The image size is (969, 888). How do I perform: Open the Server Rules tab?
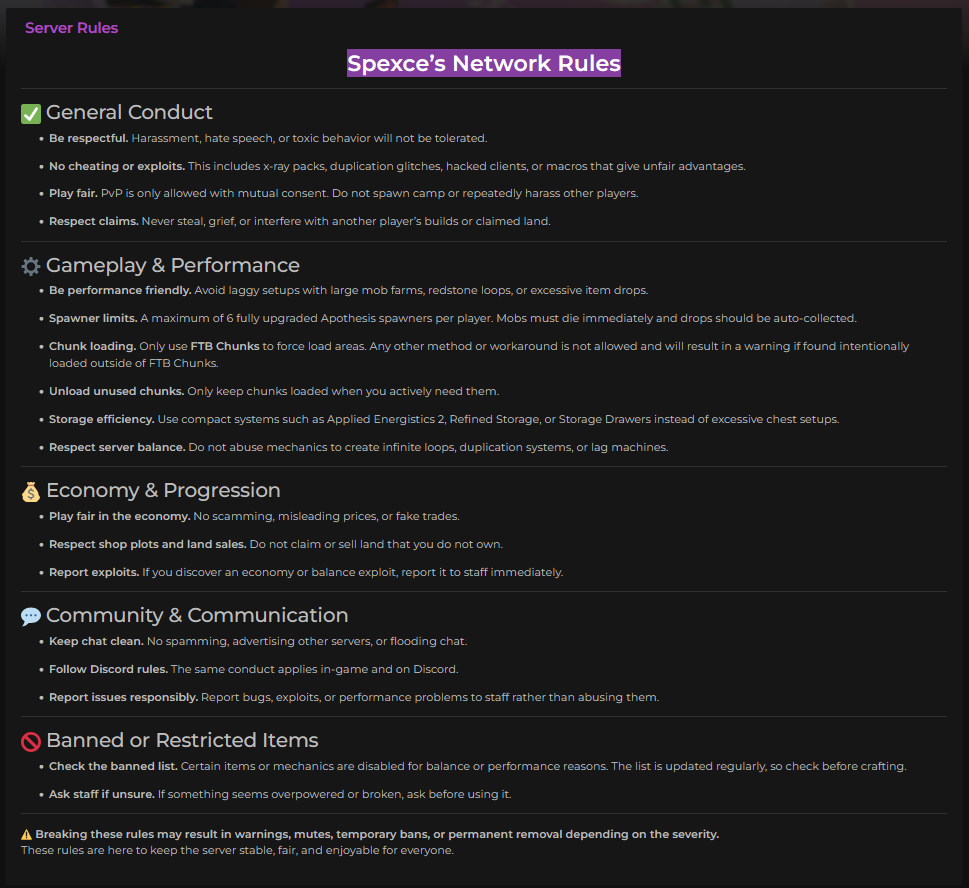[71, 28]
